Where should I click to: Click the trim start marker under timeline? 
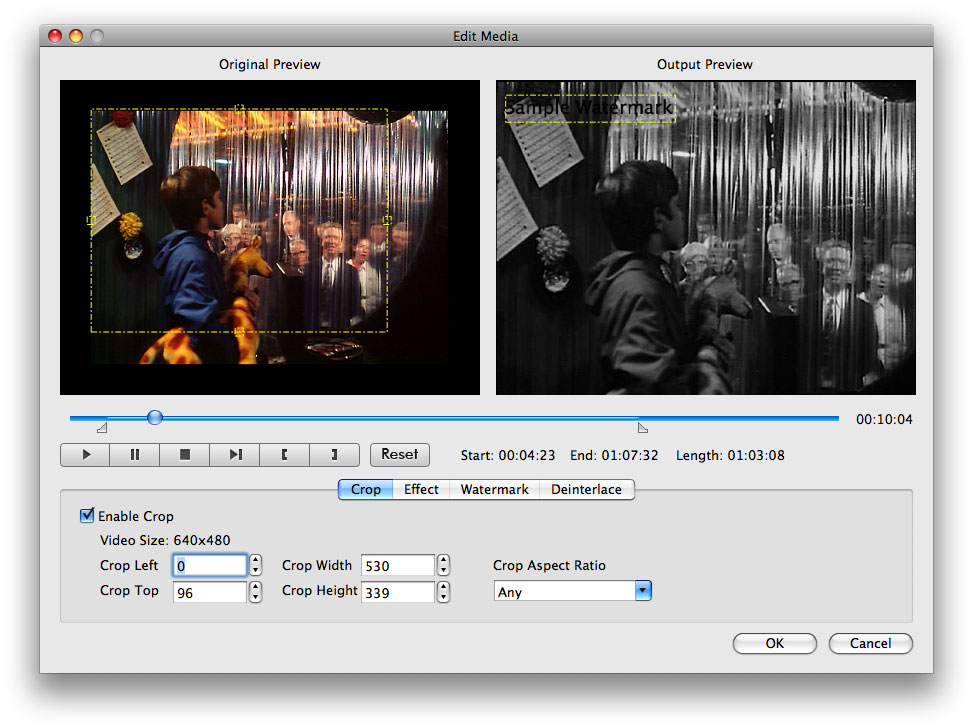pyautogui.click(x=101, y=428)
